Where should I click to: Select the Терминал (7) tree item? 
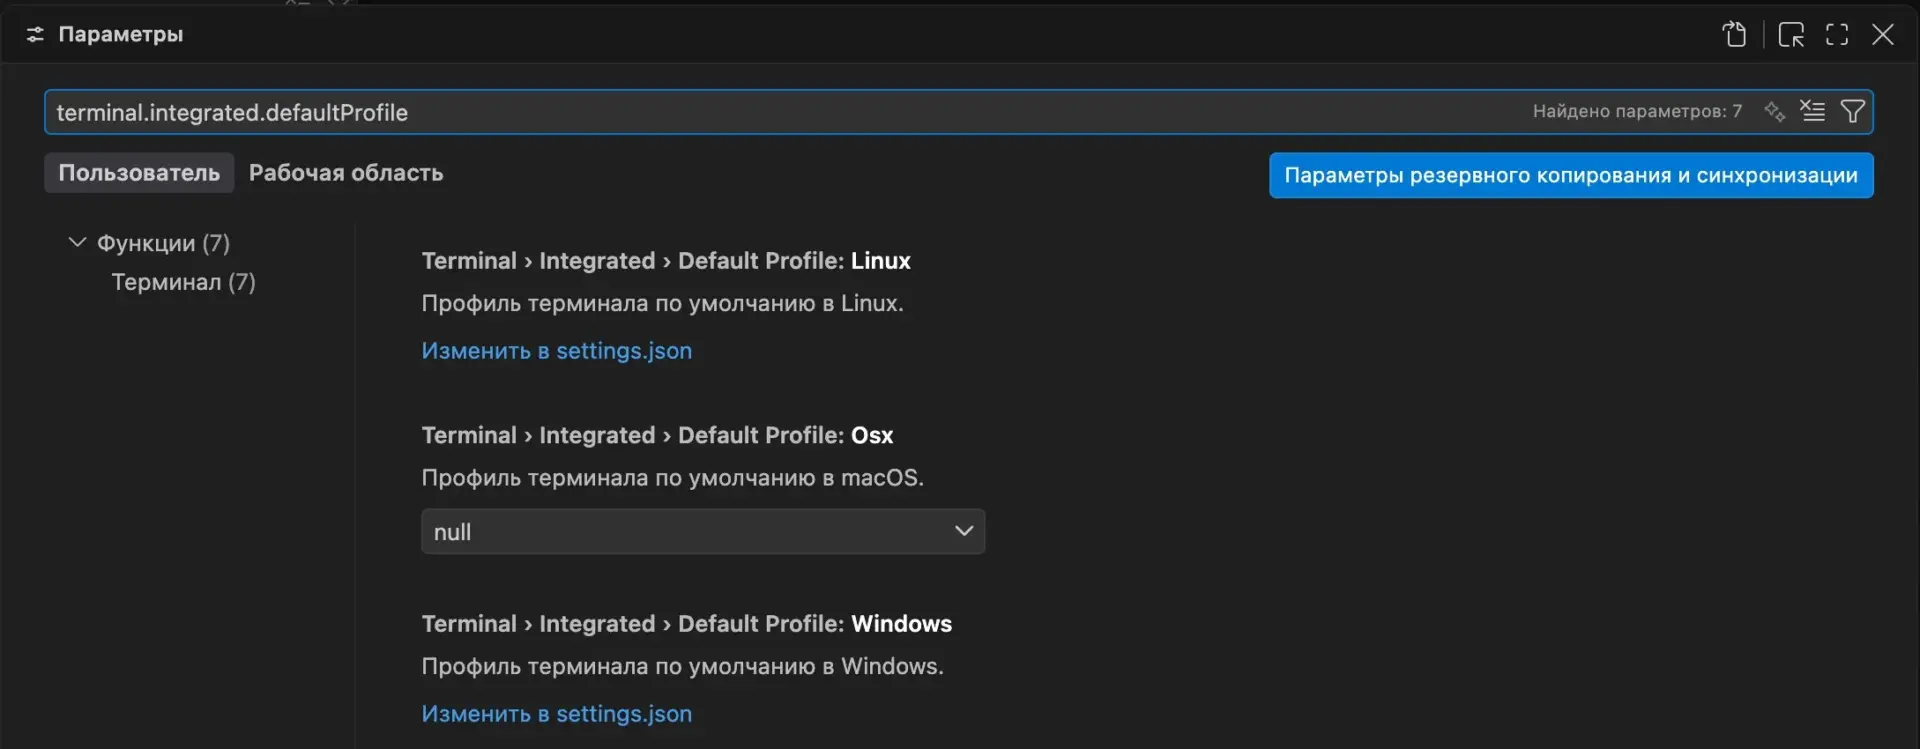click(183, 282)
